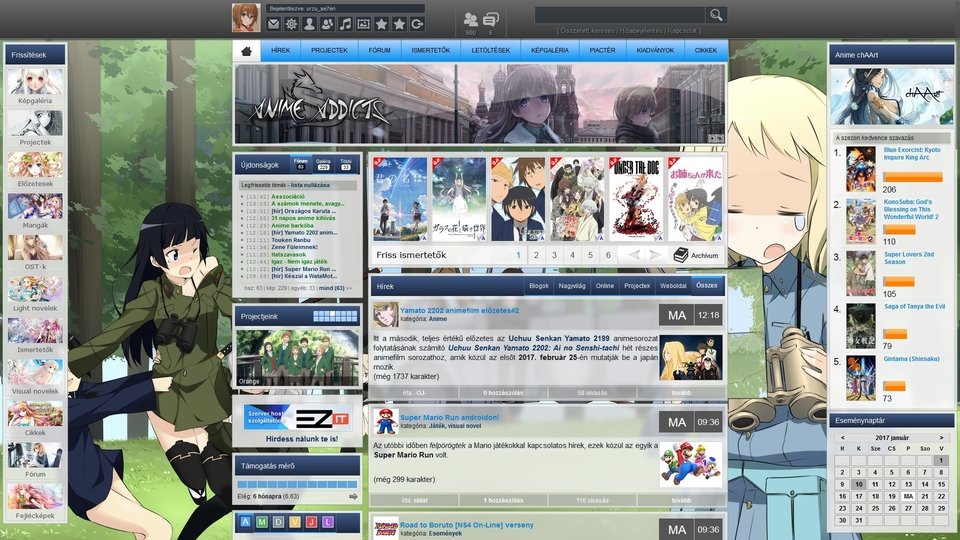Viewport: 960px width, 540px height.
Task: Go to next month in Eseménynaptár
Action: (x=942, y=438)
